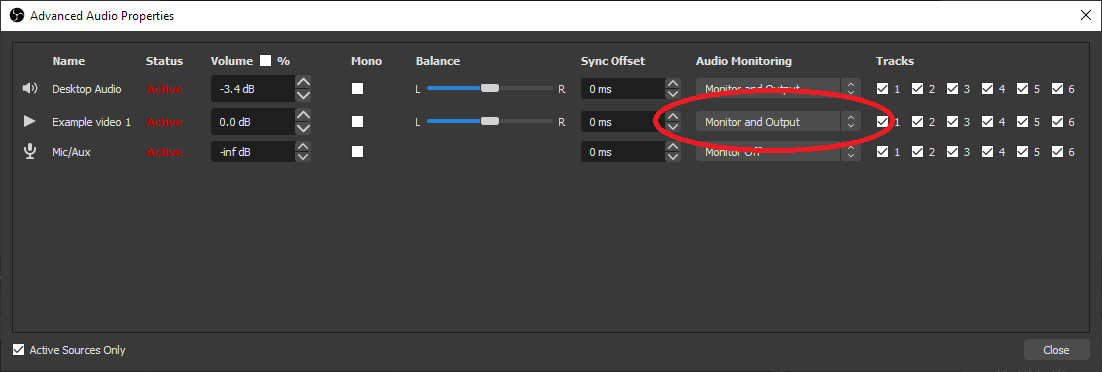Viewport: 1102px width, 372px height.
Task: Click the Desktop Audio speaker icon
Action: click(x=30, y=89)
